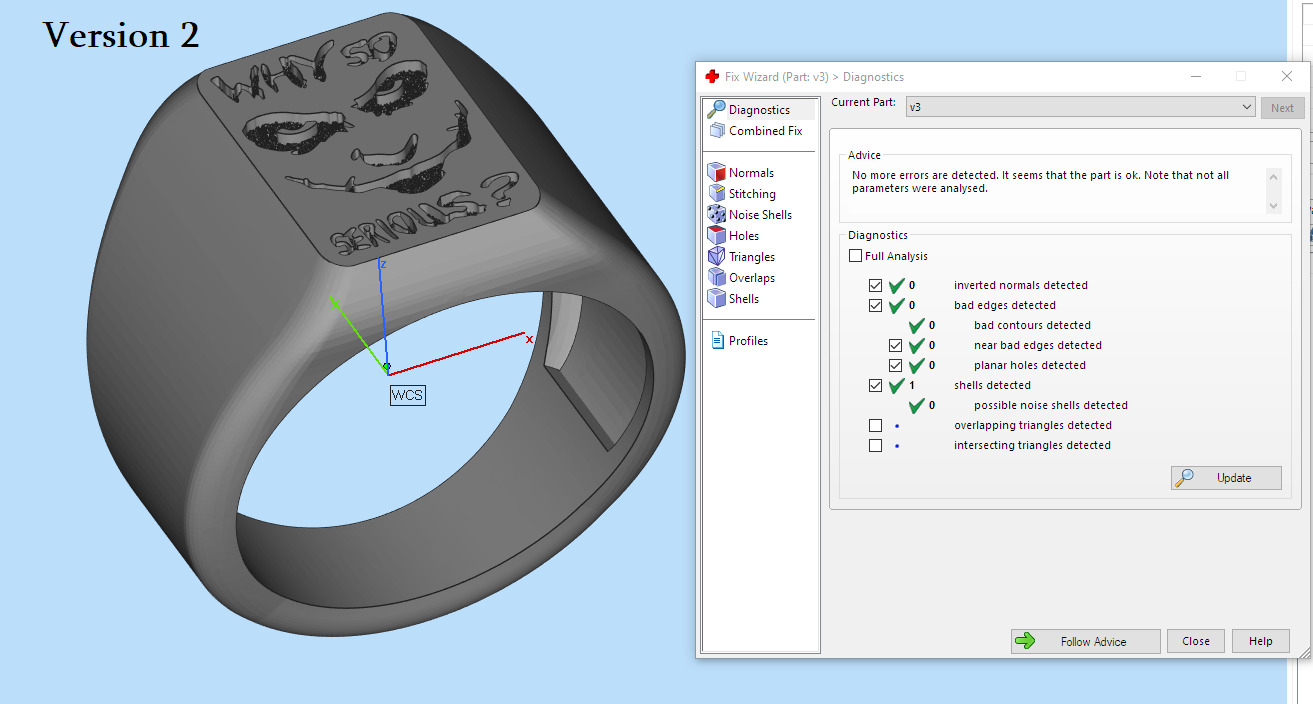Click the Advice text scroll down arrow
Image resolution: width=1313 pixels, height=704 pixels.
pyautogui.click(x=1273, y=206)
